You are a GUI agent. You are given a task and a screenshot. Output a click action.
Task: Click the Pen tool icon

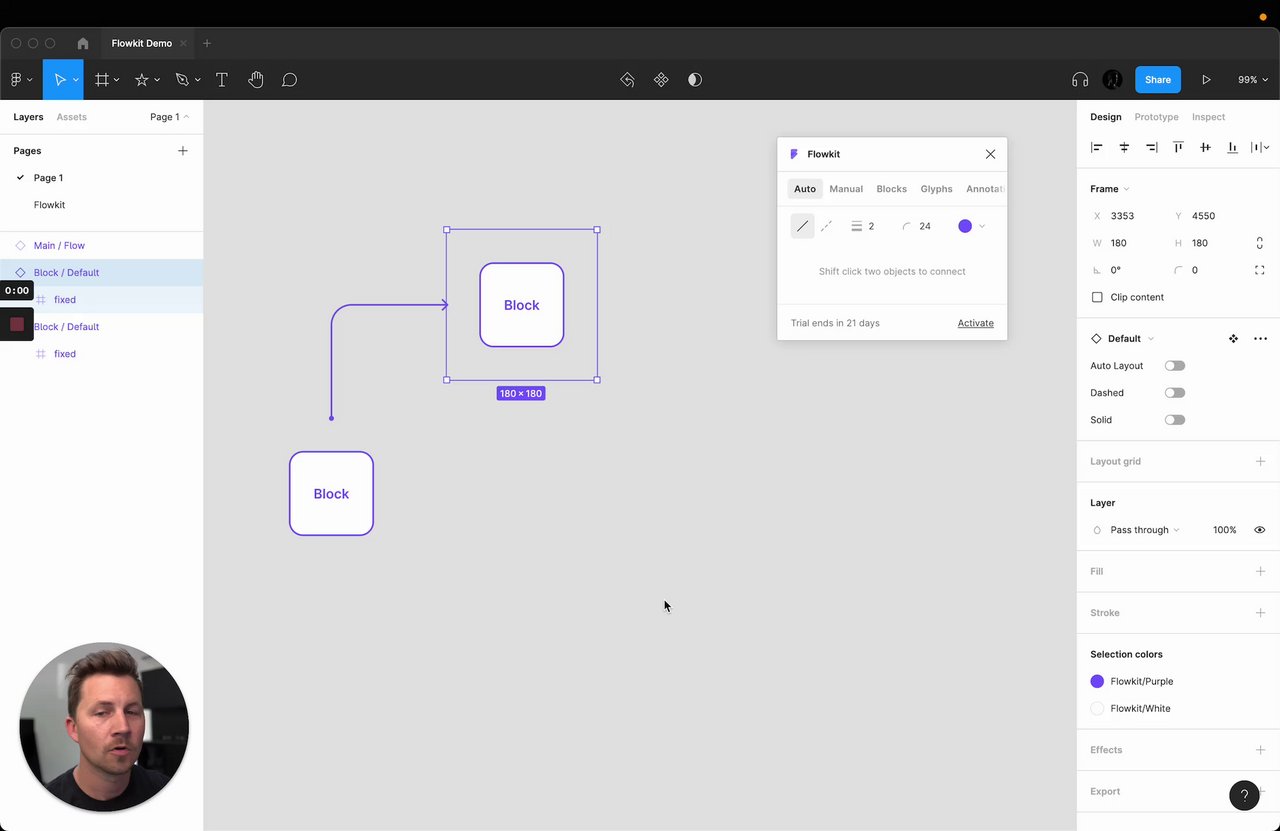pos(182,80)
